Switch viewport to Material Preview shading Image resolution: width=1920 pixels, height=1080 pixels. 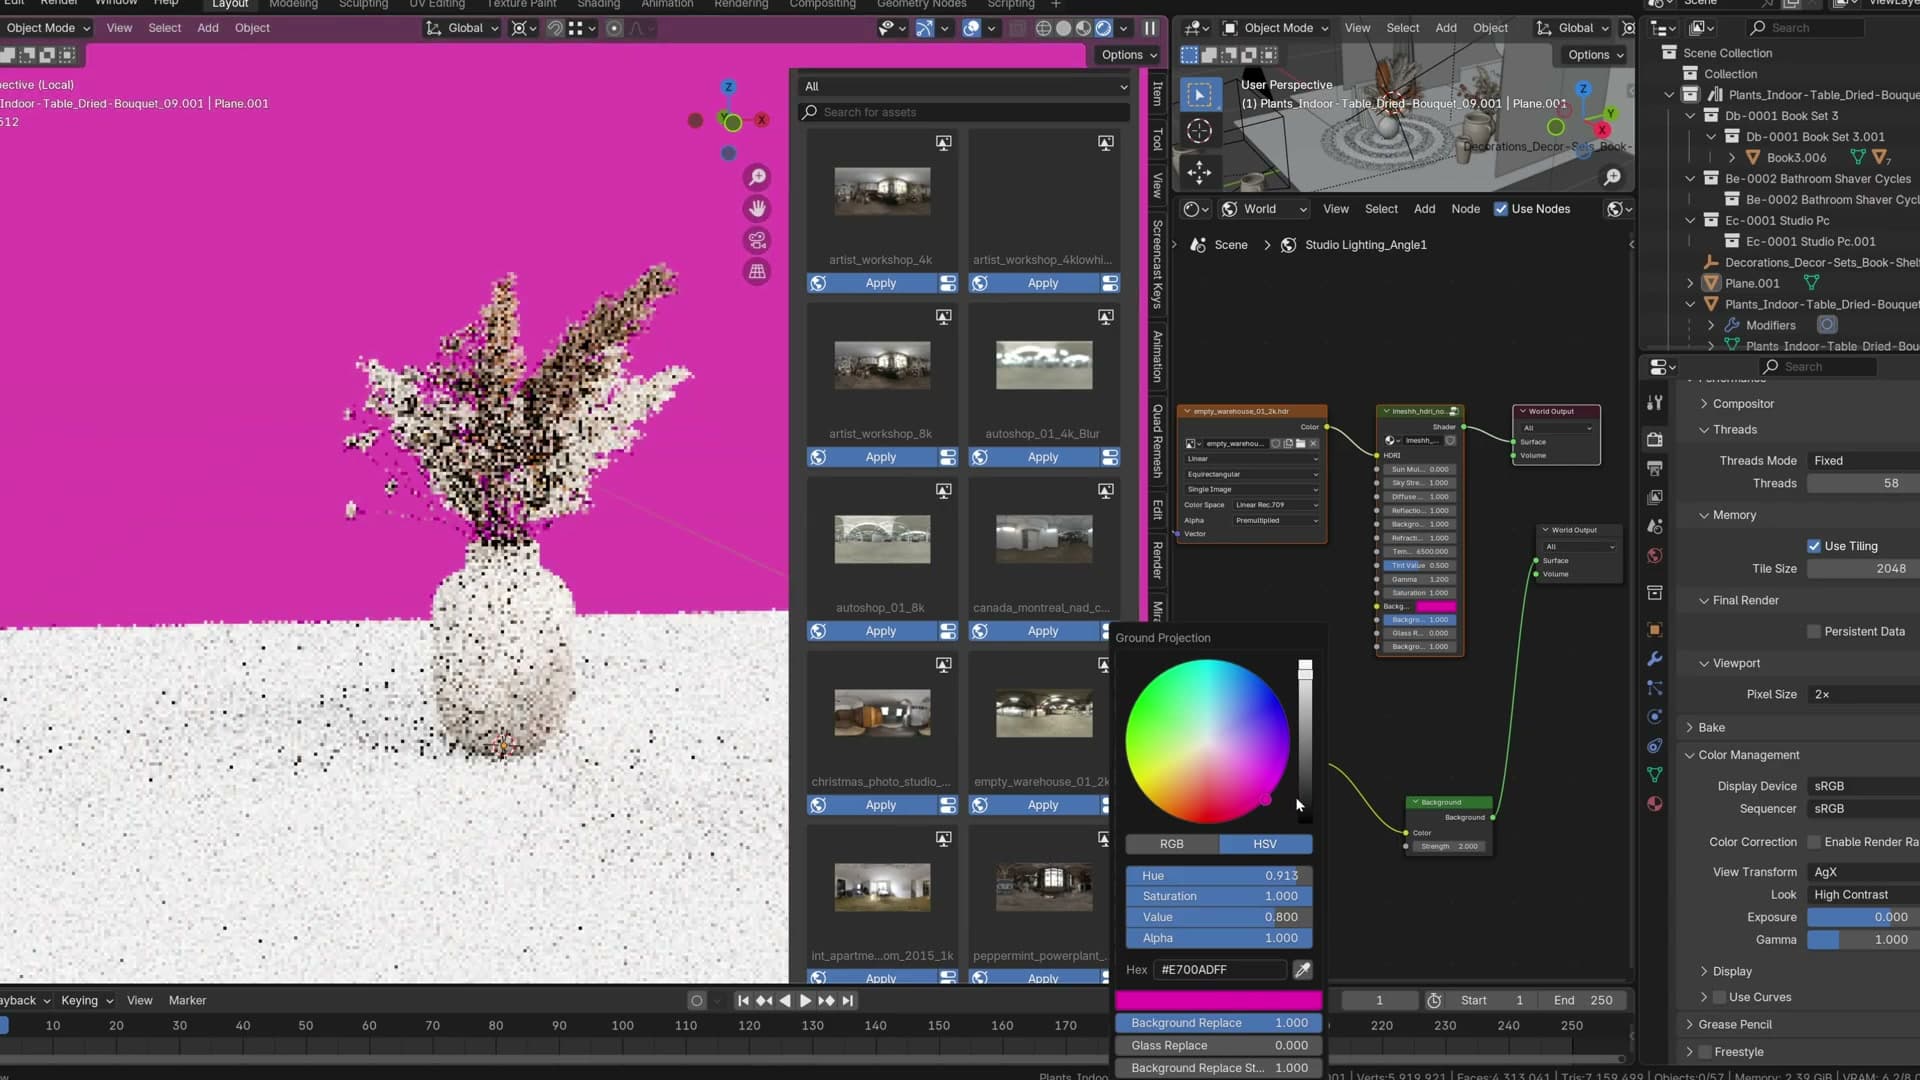[1083, 28]
